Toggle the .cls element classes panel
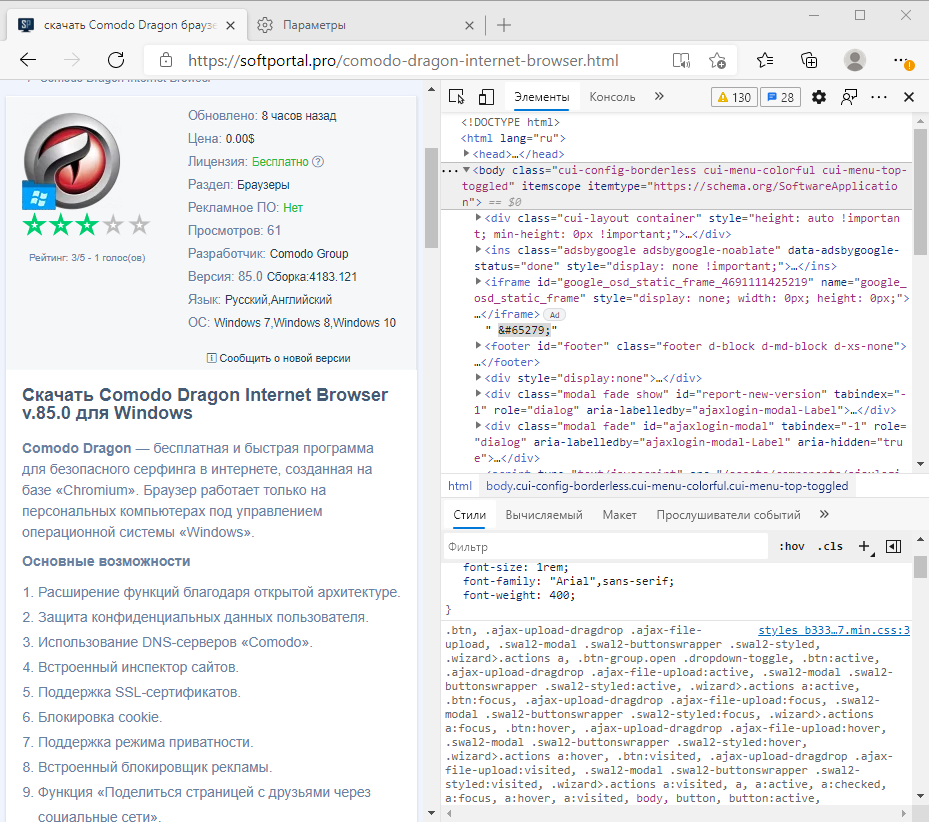 click(831, 546)
